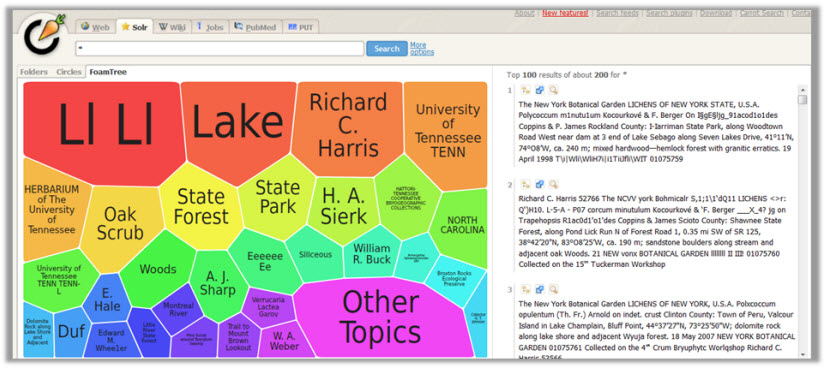Select the 'Woods' green cluster
Viewport: 824px width, 368px height.
tap(157, 269)
